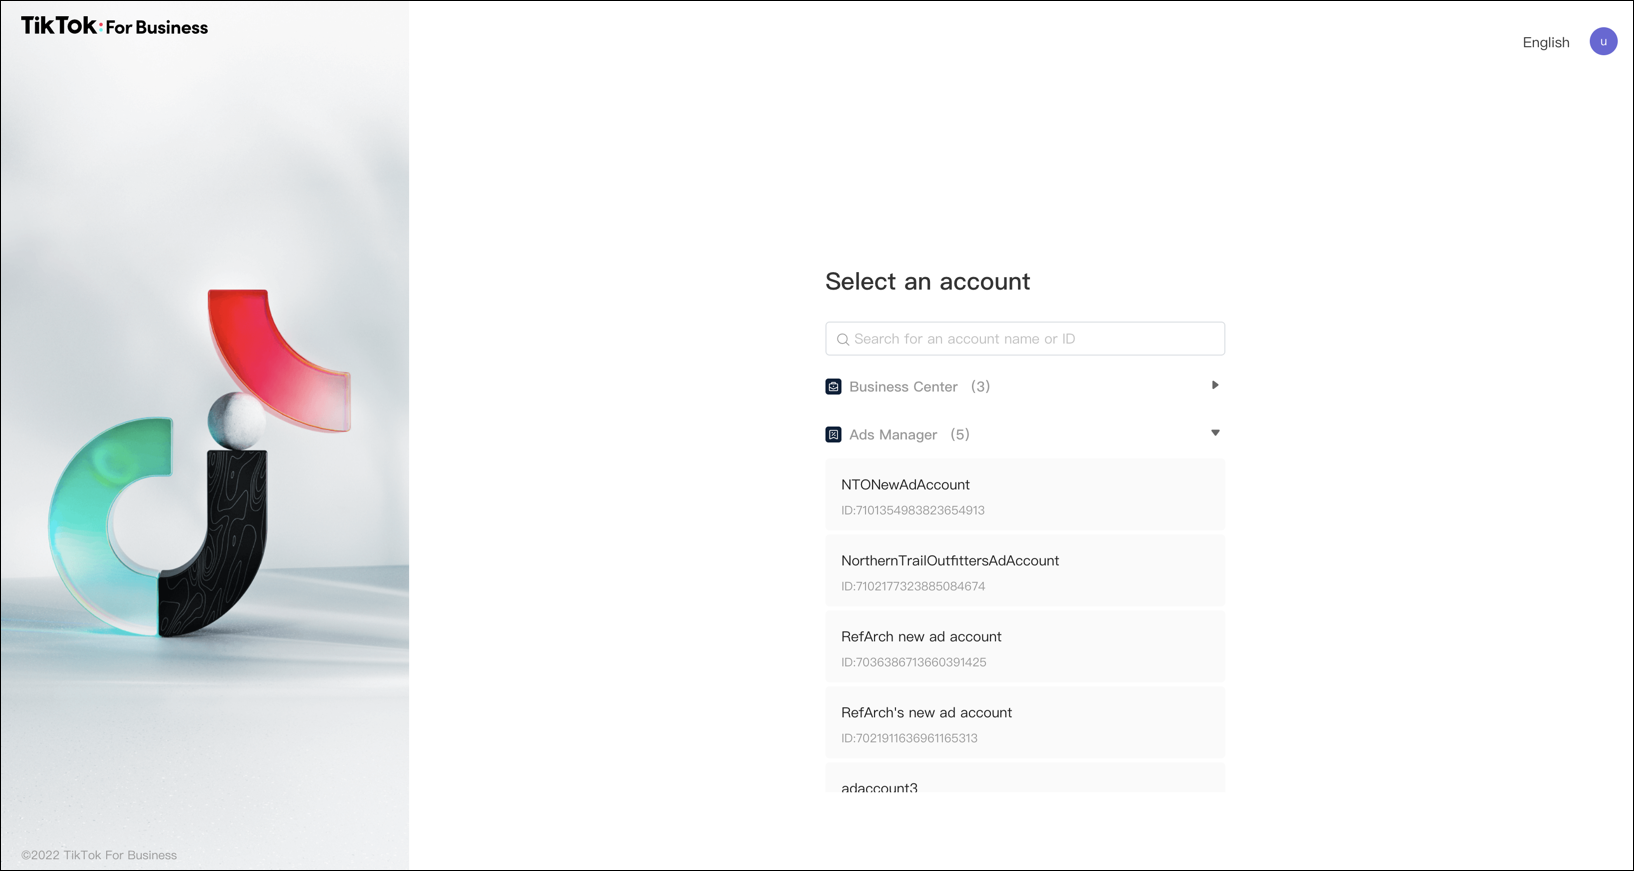
Task: Select the adaccount3 entry
Action: point(1025,778)
